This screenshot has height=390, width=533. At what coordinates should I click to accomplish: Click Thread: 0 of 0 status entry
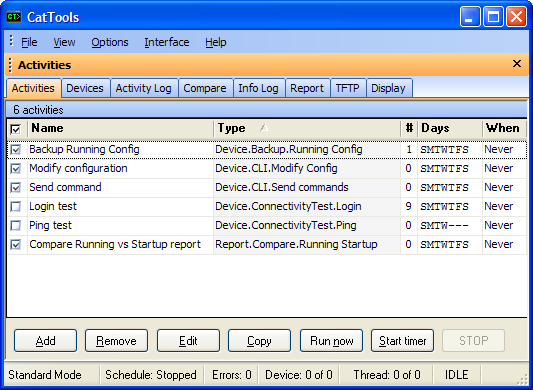click(387, 375)
